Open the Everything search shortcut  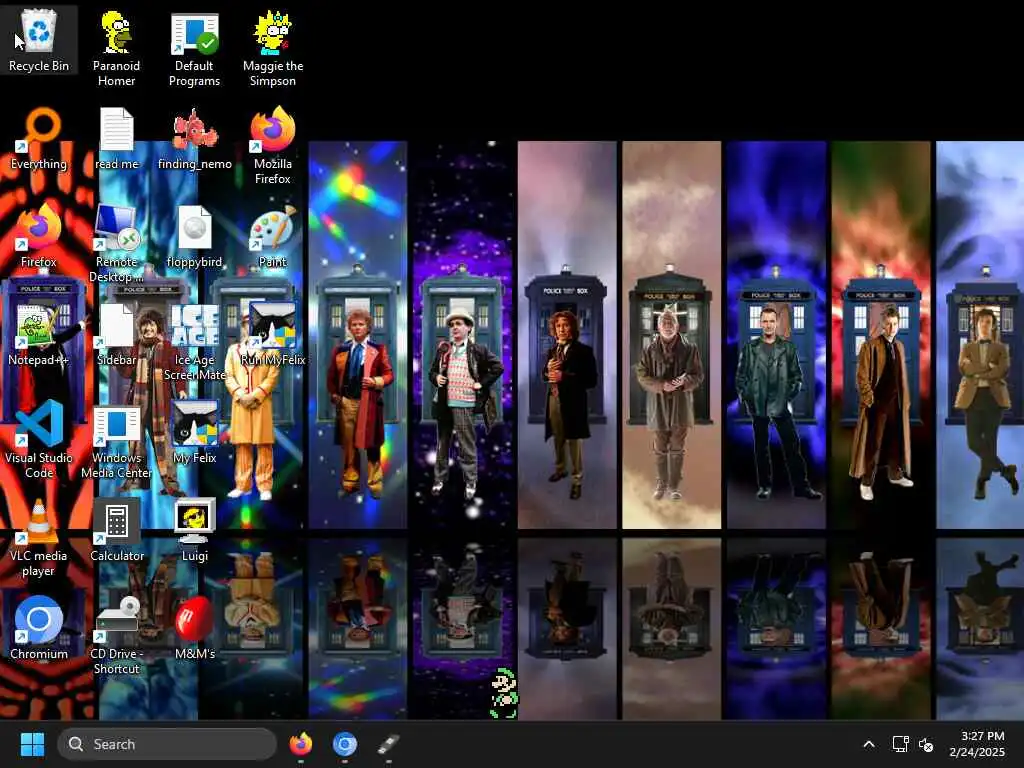[x=39, y=138]
